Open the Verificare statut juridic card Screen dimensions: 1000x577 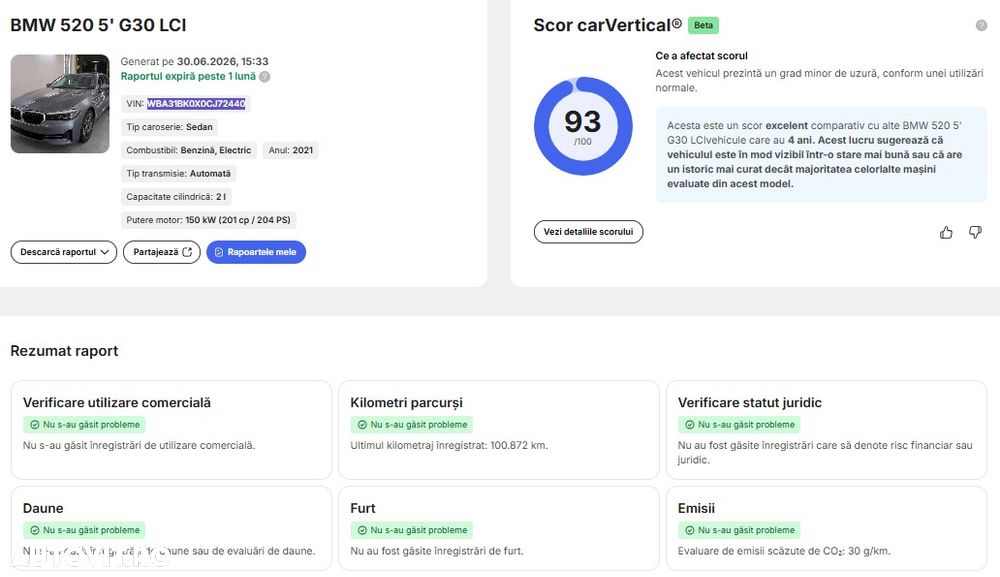827,430
